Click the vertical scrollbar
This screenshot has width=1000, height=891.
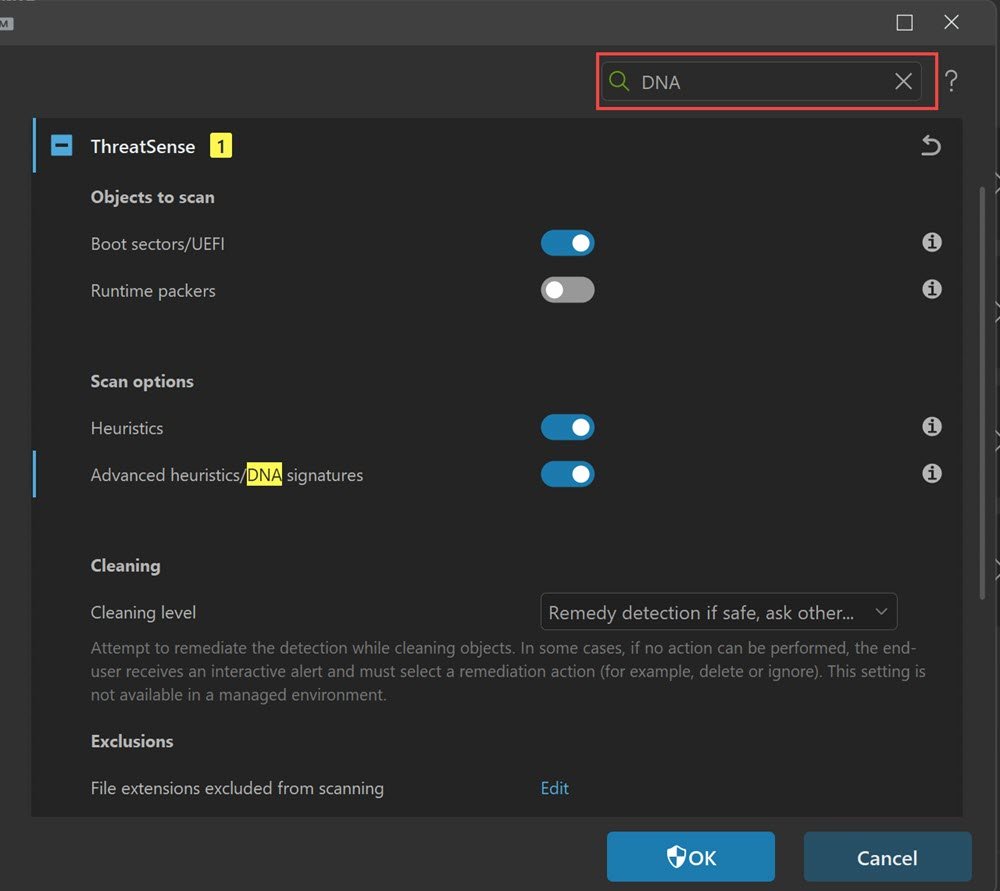982,392
